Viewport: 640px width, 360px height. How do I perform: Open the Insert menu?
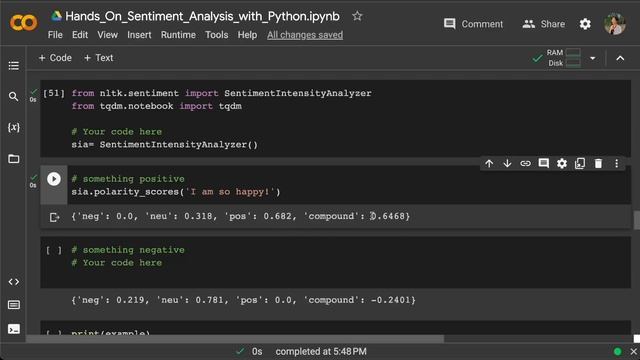(x=139, y=35)
